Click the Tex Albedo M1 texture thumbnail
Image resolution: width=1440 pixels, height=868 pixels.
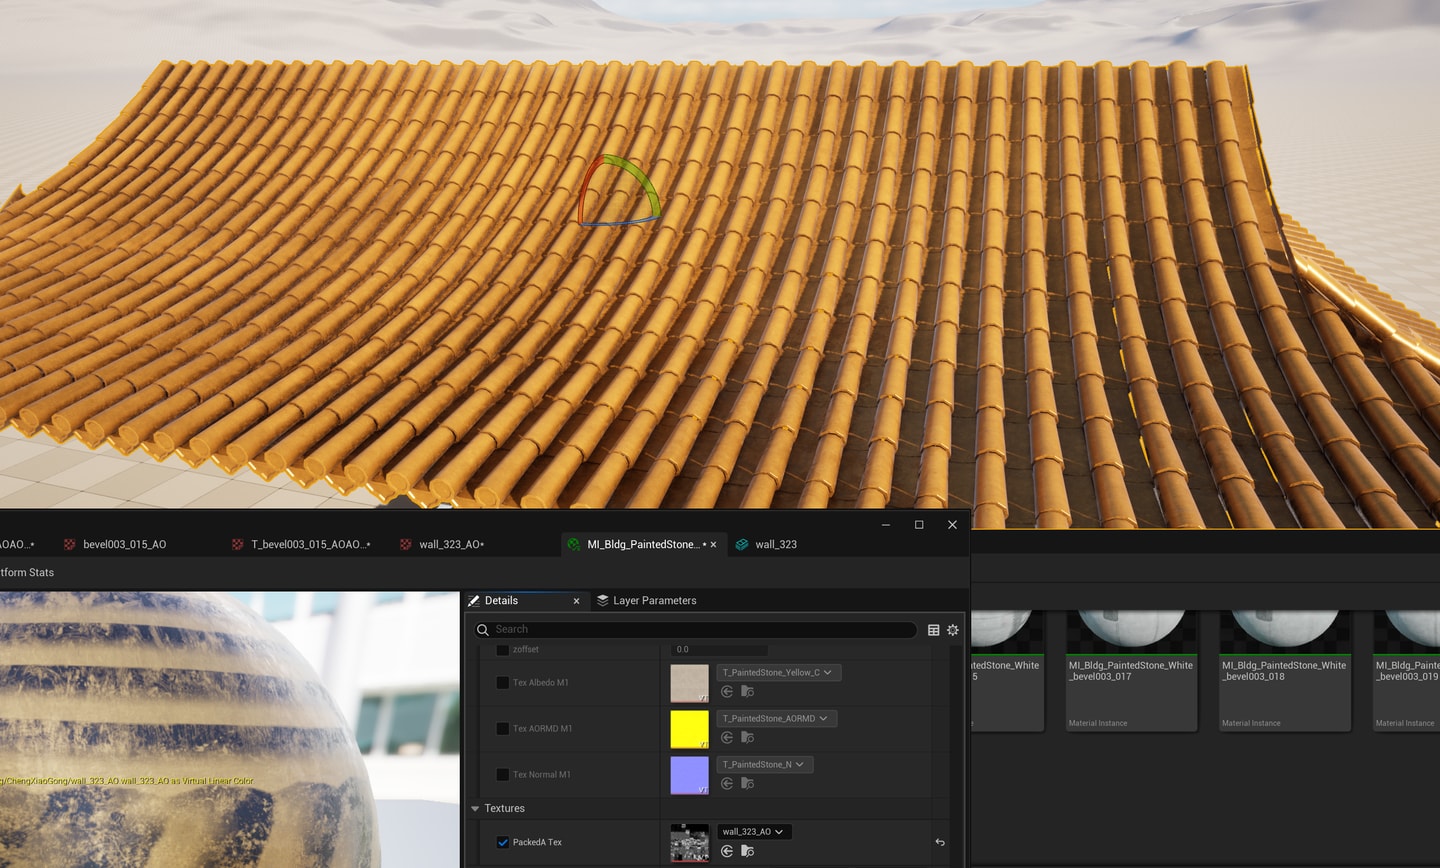click(689, 683)
